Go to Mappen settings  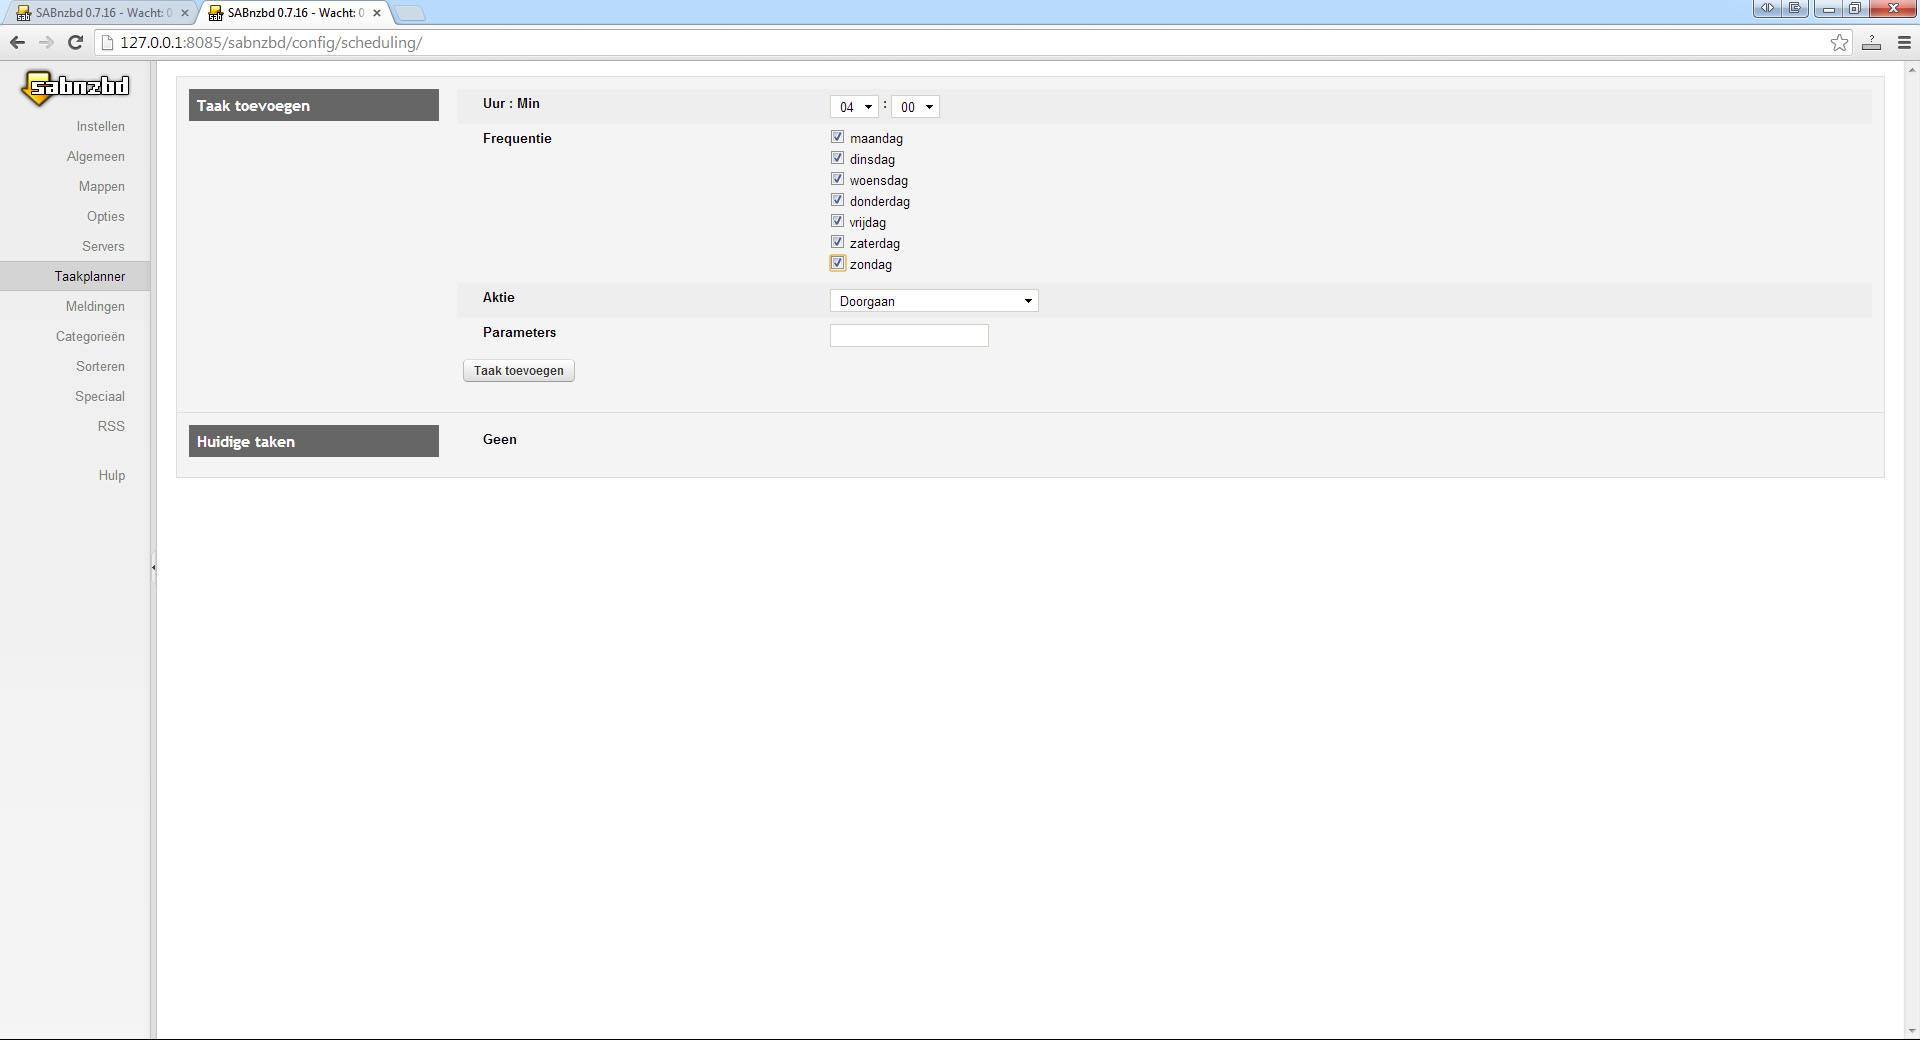[101, 186]
